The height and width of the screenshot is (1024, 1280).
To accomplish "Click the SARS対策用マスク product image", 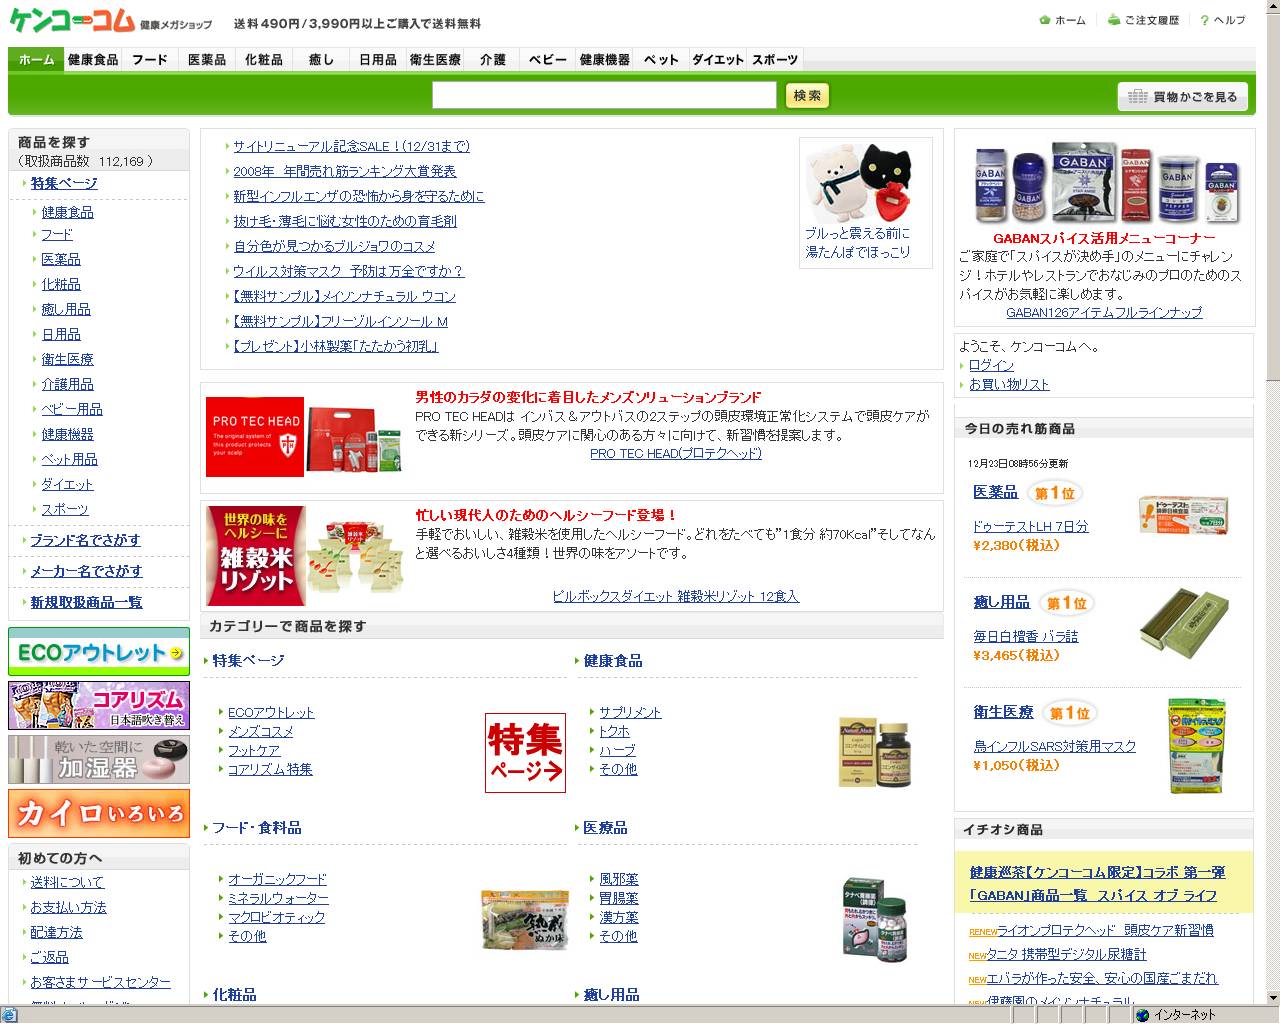I will (1196, 746).
